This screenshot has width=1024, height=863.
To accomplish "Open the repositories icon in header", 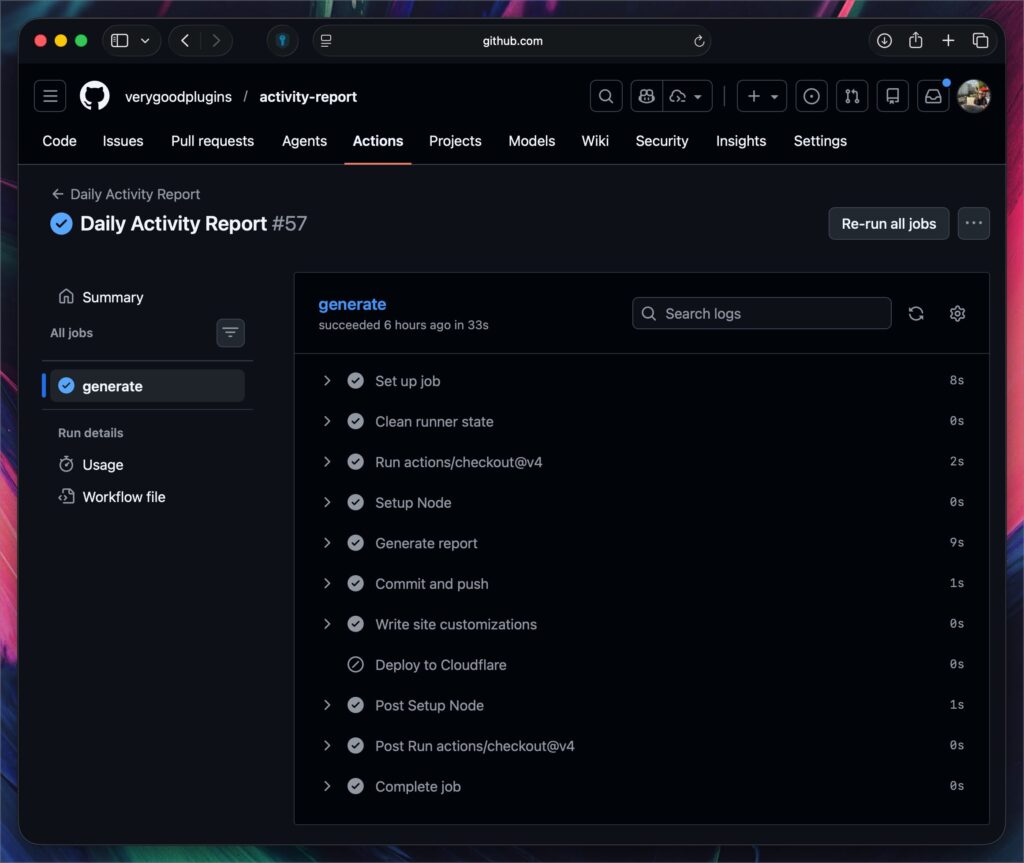I will coord(893,97).
